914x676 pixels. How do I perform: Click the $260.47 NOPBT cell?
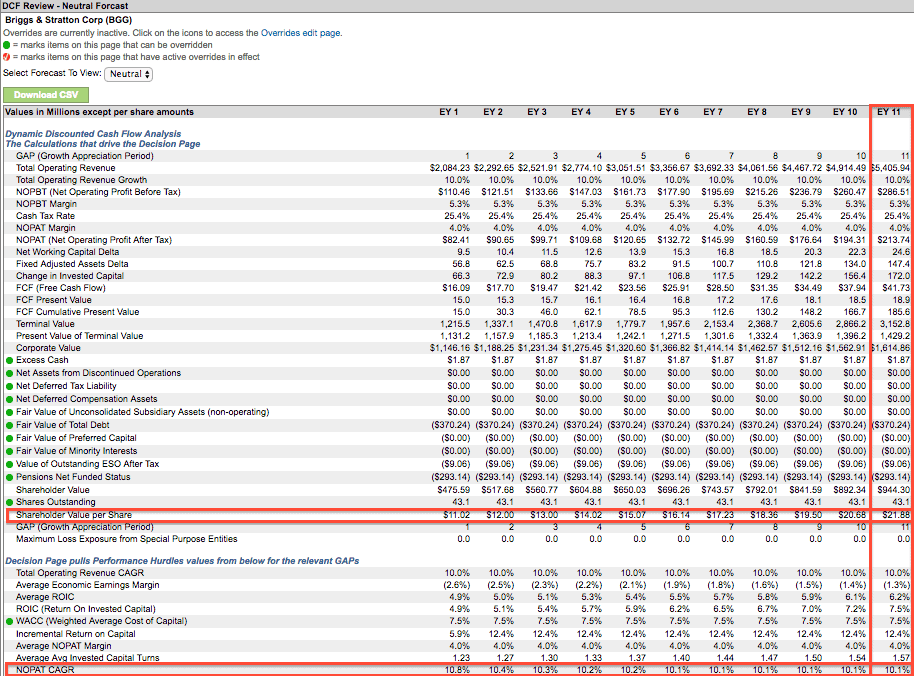click(850, 192)
